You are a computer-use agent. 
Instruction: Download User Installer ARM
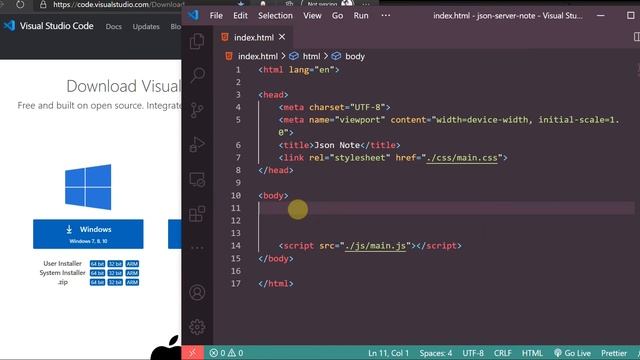[x=132, y=264]
